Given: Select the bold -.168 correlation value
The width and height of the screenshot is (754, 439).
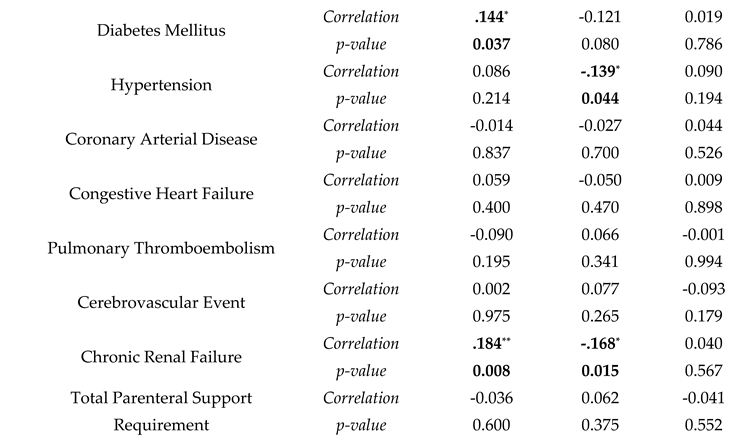Looking at the screenshot, I should 599,343.
